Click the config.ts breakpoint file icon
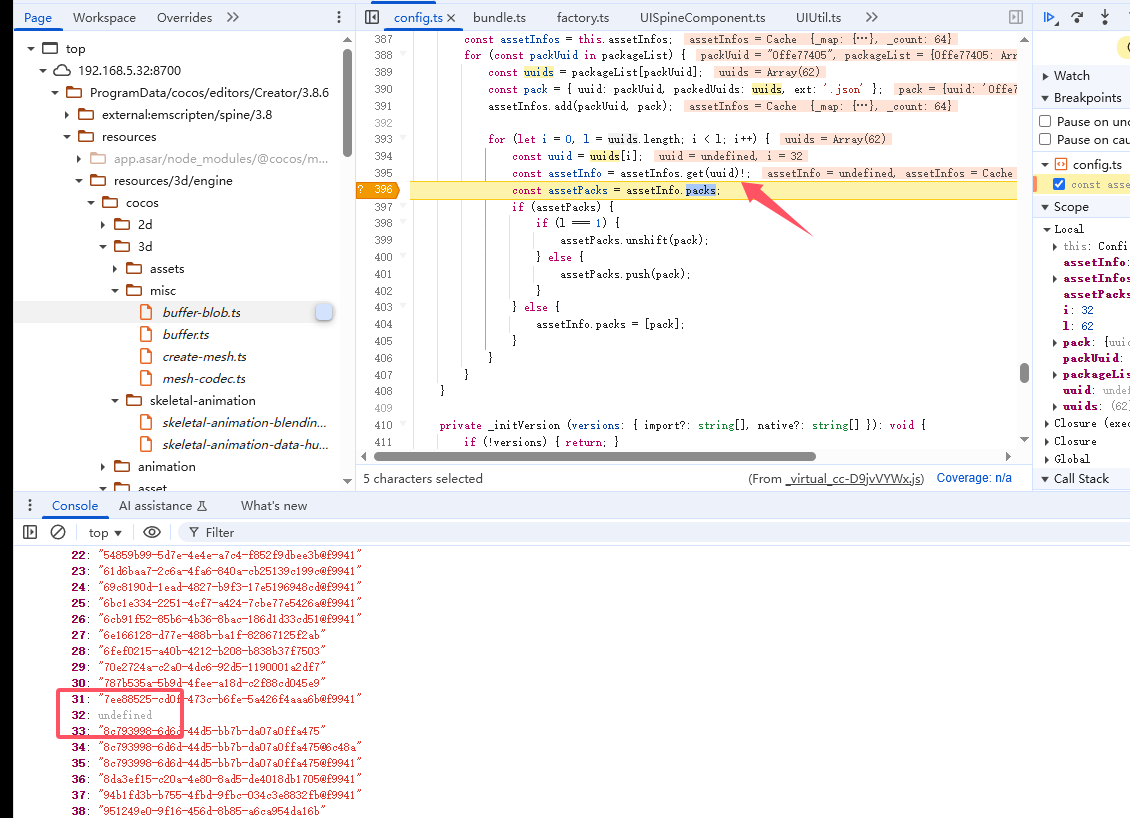 point(1061,164)
